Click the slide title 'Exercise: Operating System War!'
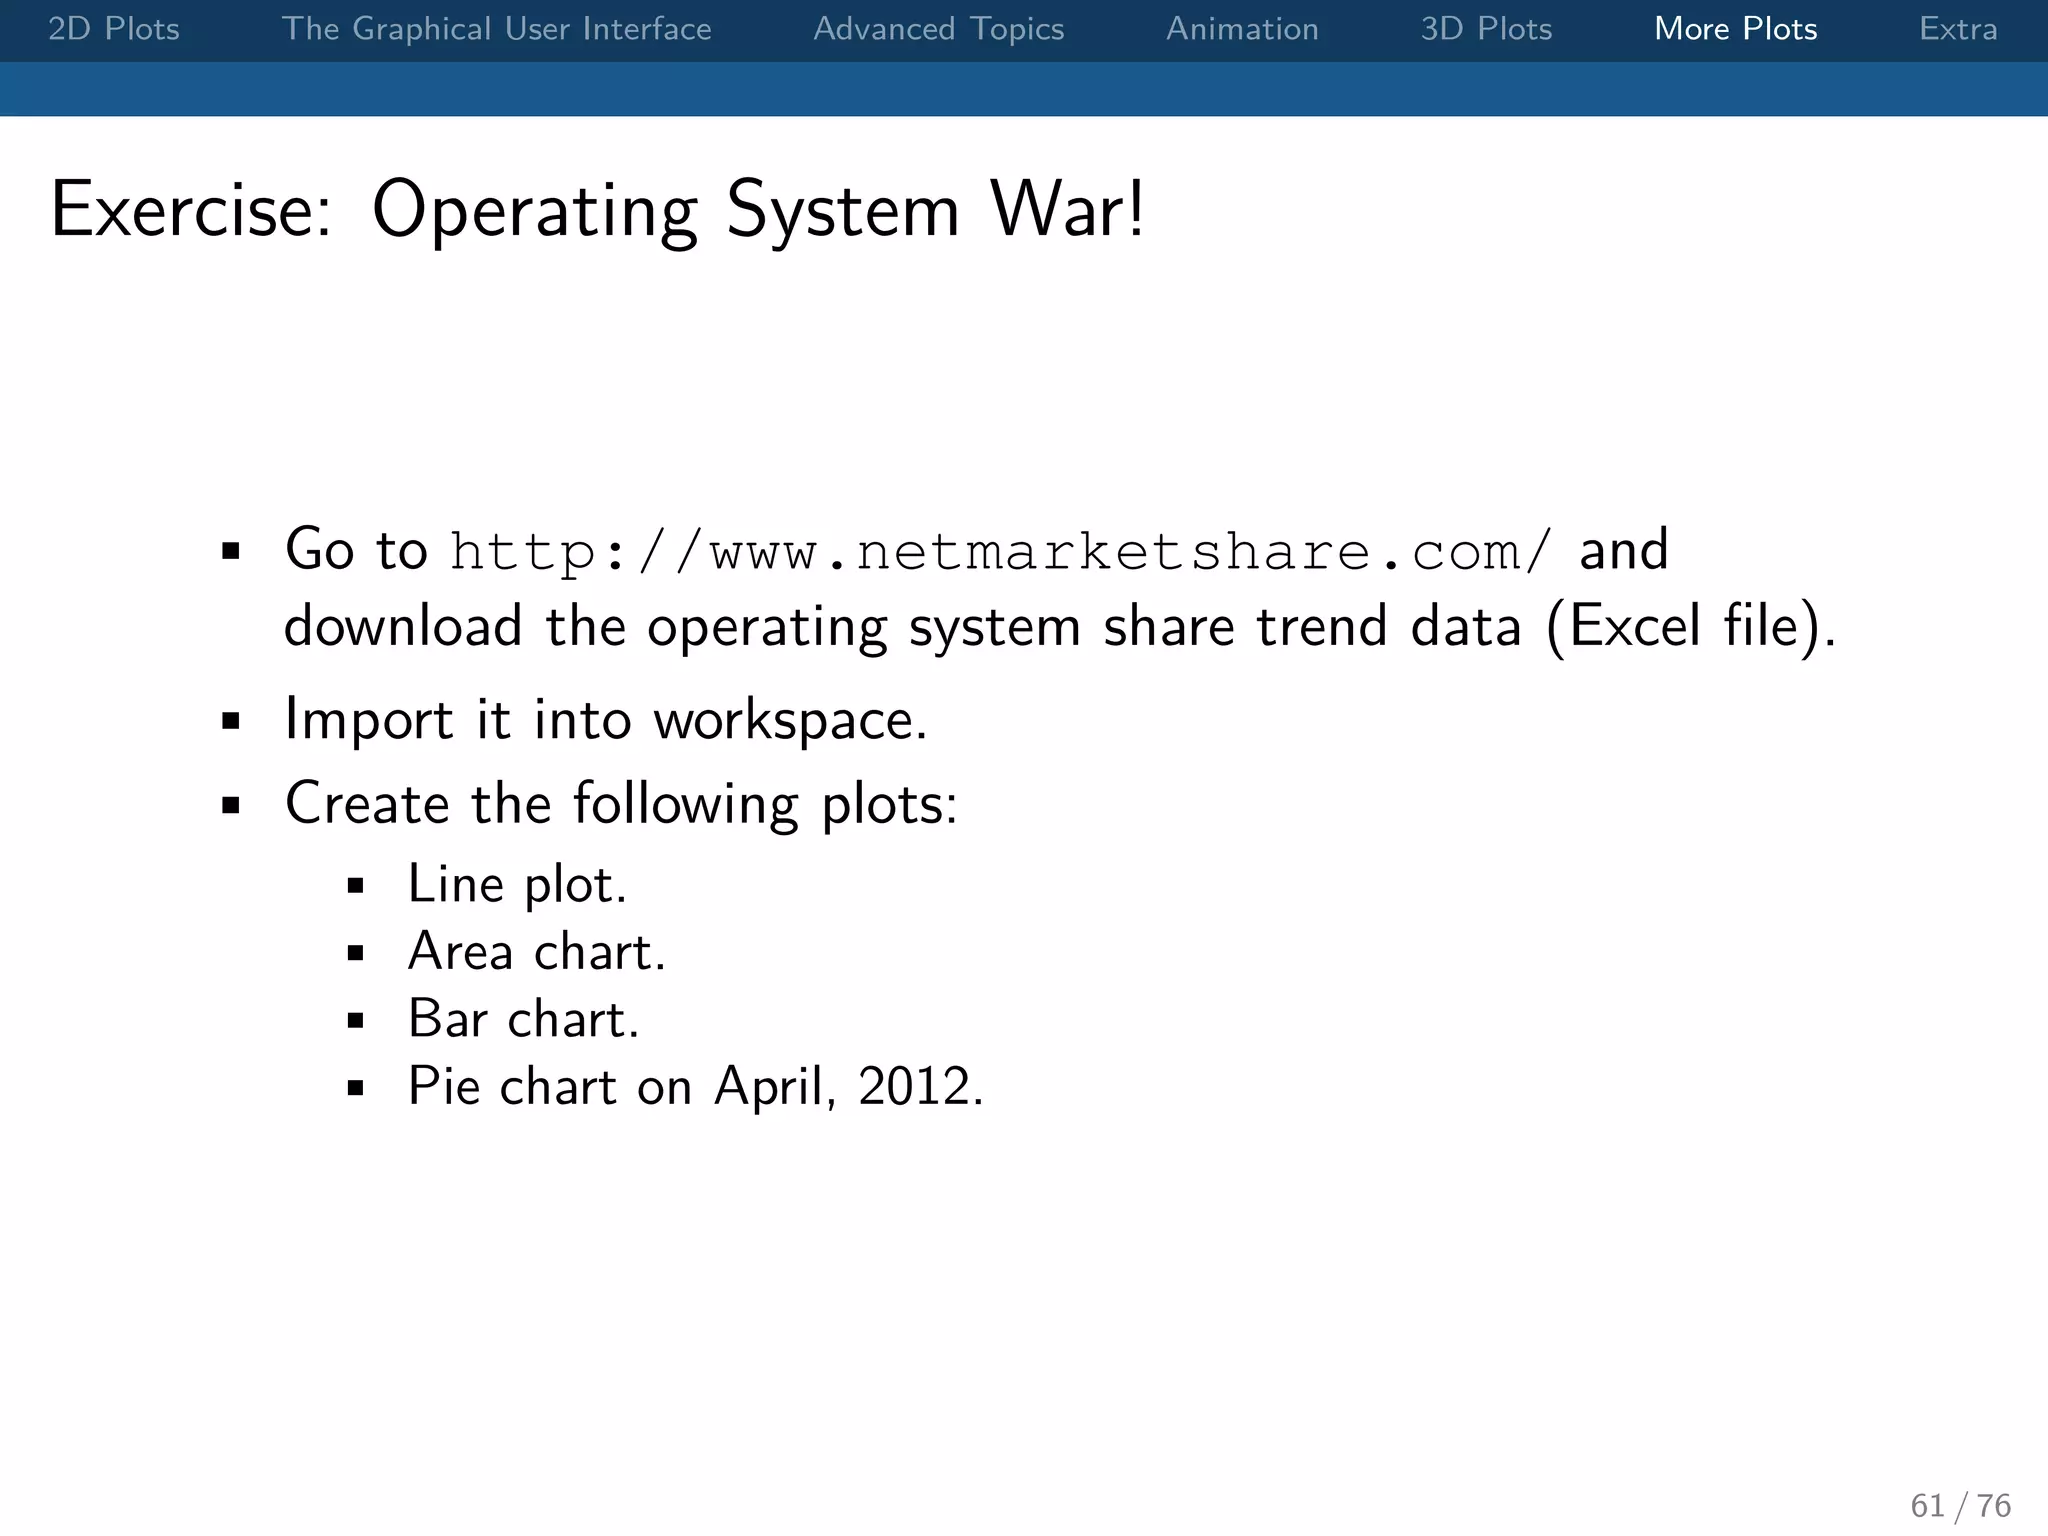 [x=597, y=209]
